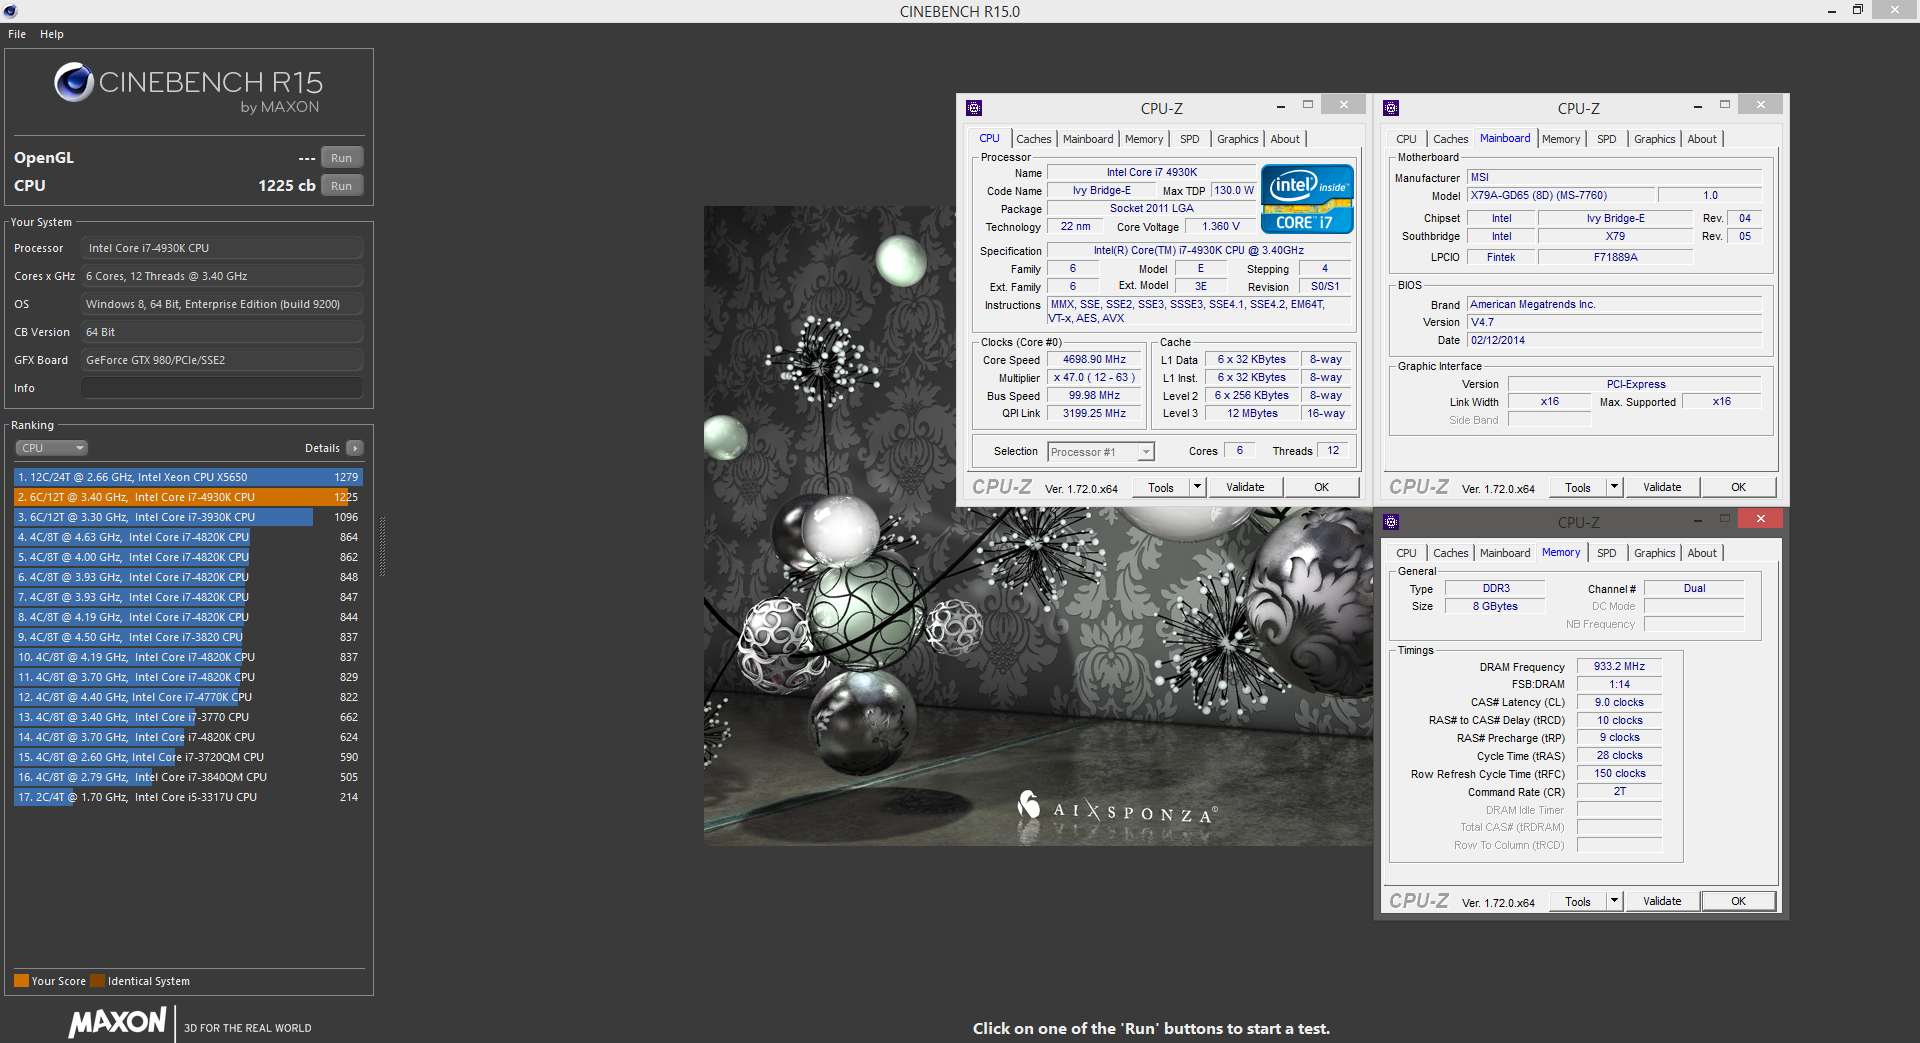Switch to Caches tab in the first CPU-Z window
The image size is (1920, 1043).
point(1034,139)
